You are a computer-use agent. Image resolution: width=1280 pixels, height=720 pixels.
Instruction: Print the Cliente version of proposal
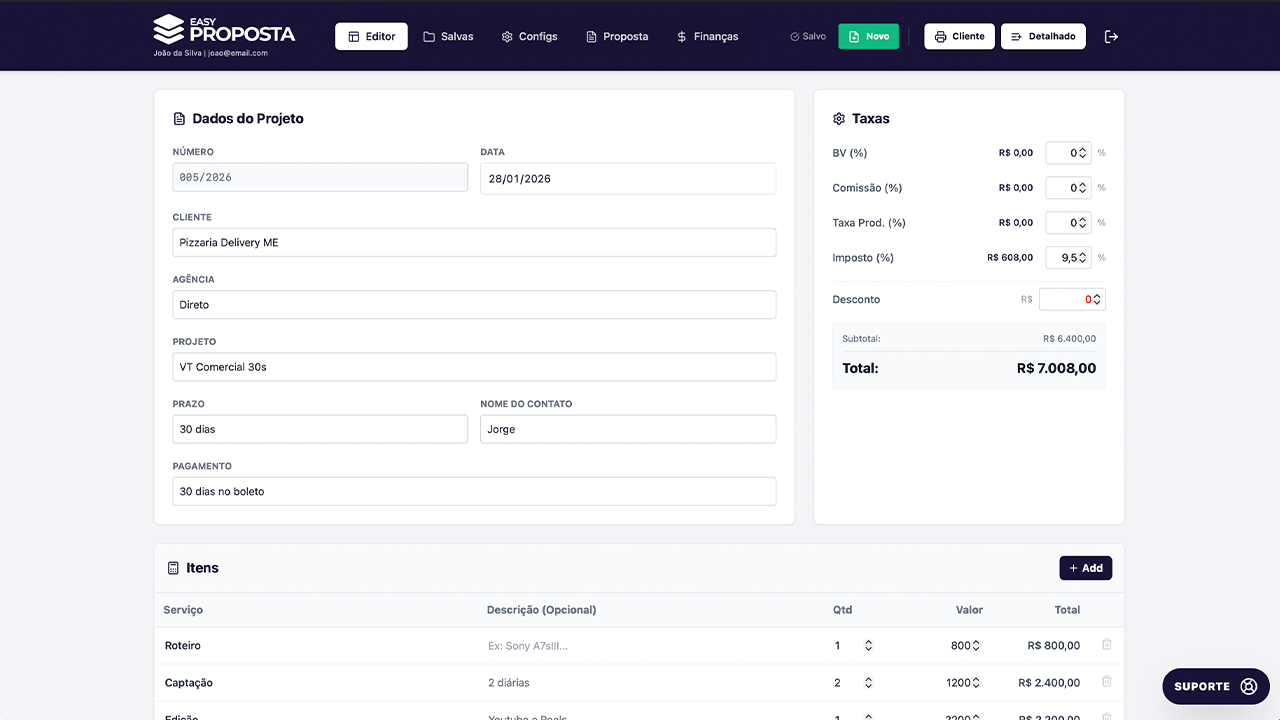(959, 37)
